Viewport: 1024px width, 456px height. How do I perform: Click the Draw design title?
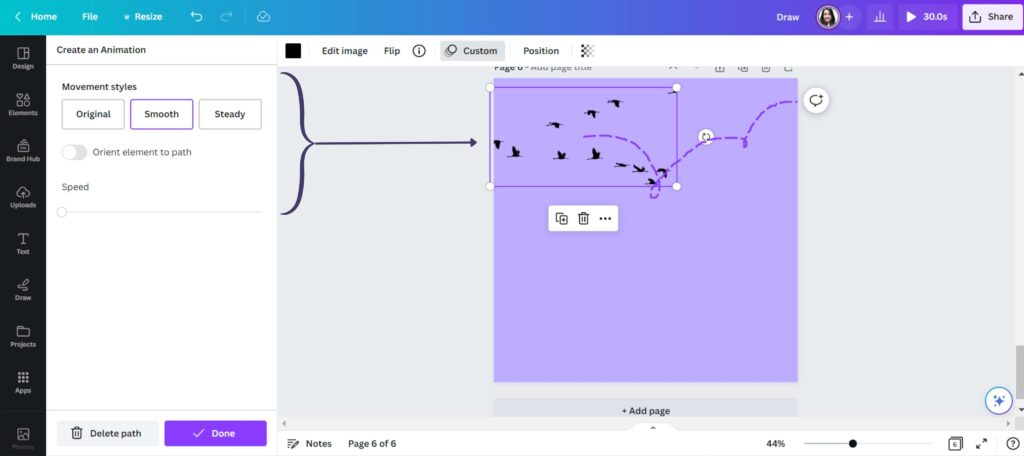point(788,17)
